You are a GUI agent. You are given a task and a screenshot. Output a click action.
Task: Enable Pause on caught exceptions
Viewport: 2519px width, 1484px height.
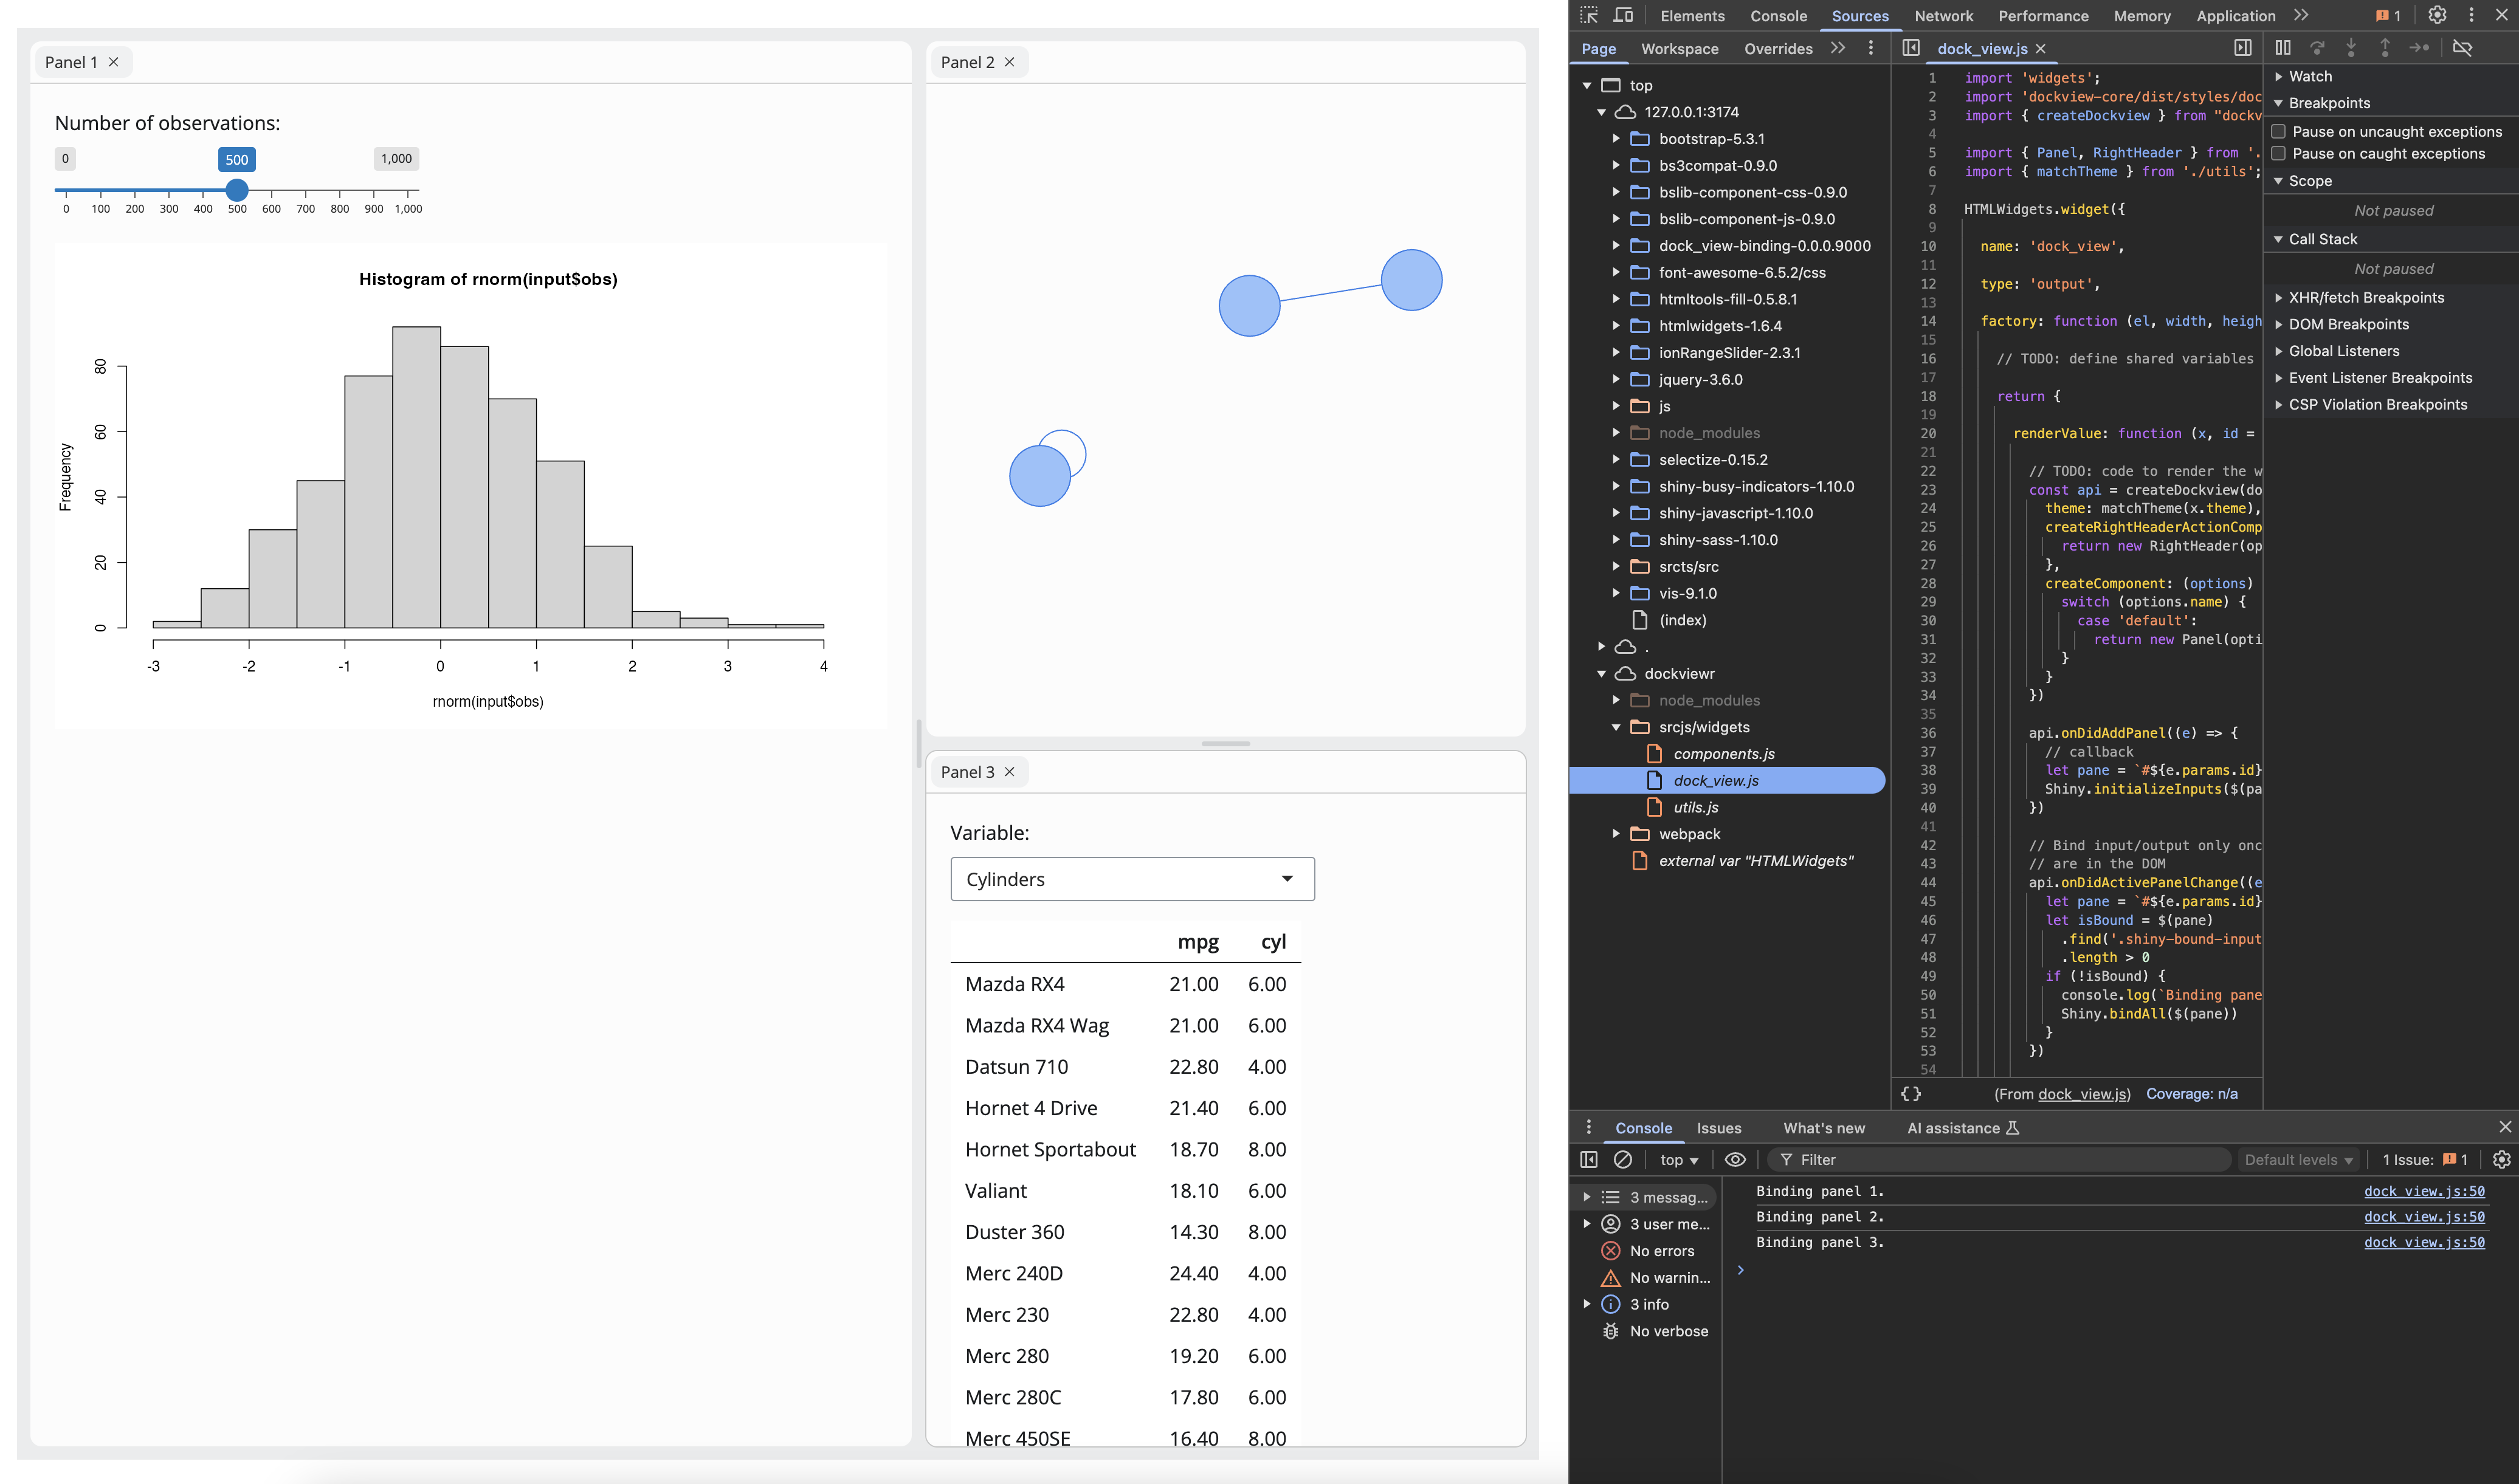pos(2279,153)
